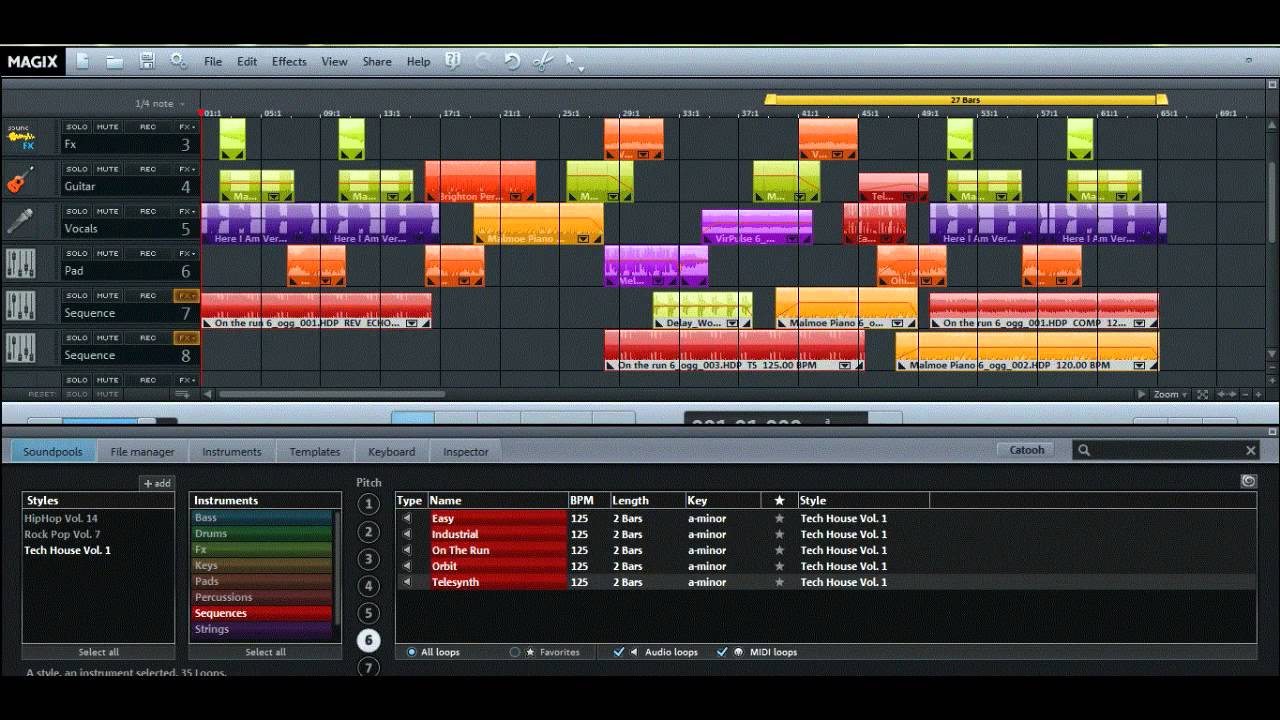Open FX dropdown on Pad track
Viewport: 1280px width, 720px height.
click(187, 253)
